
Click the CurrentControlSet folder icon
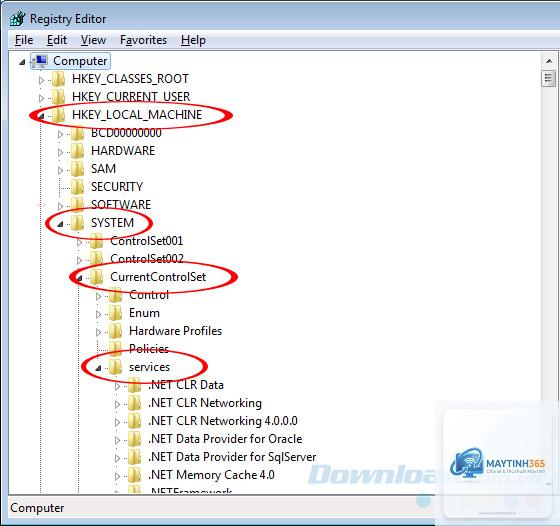(96, 277)
